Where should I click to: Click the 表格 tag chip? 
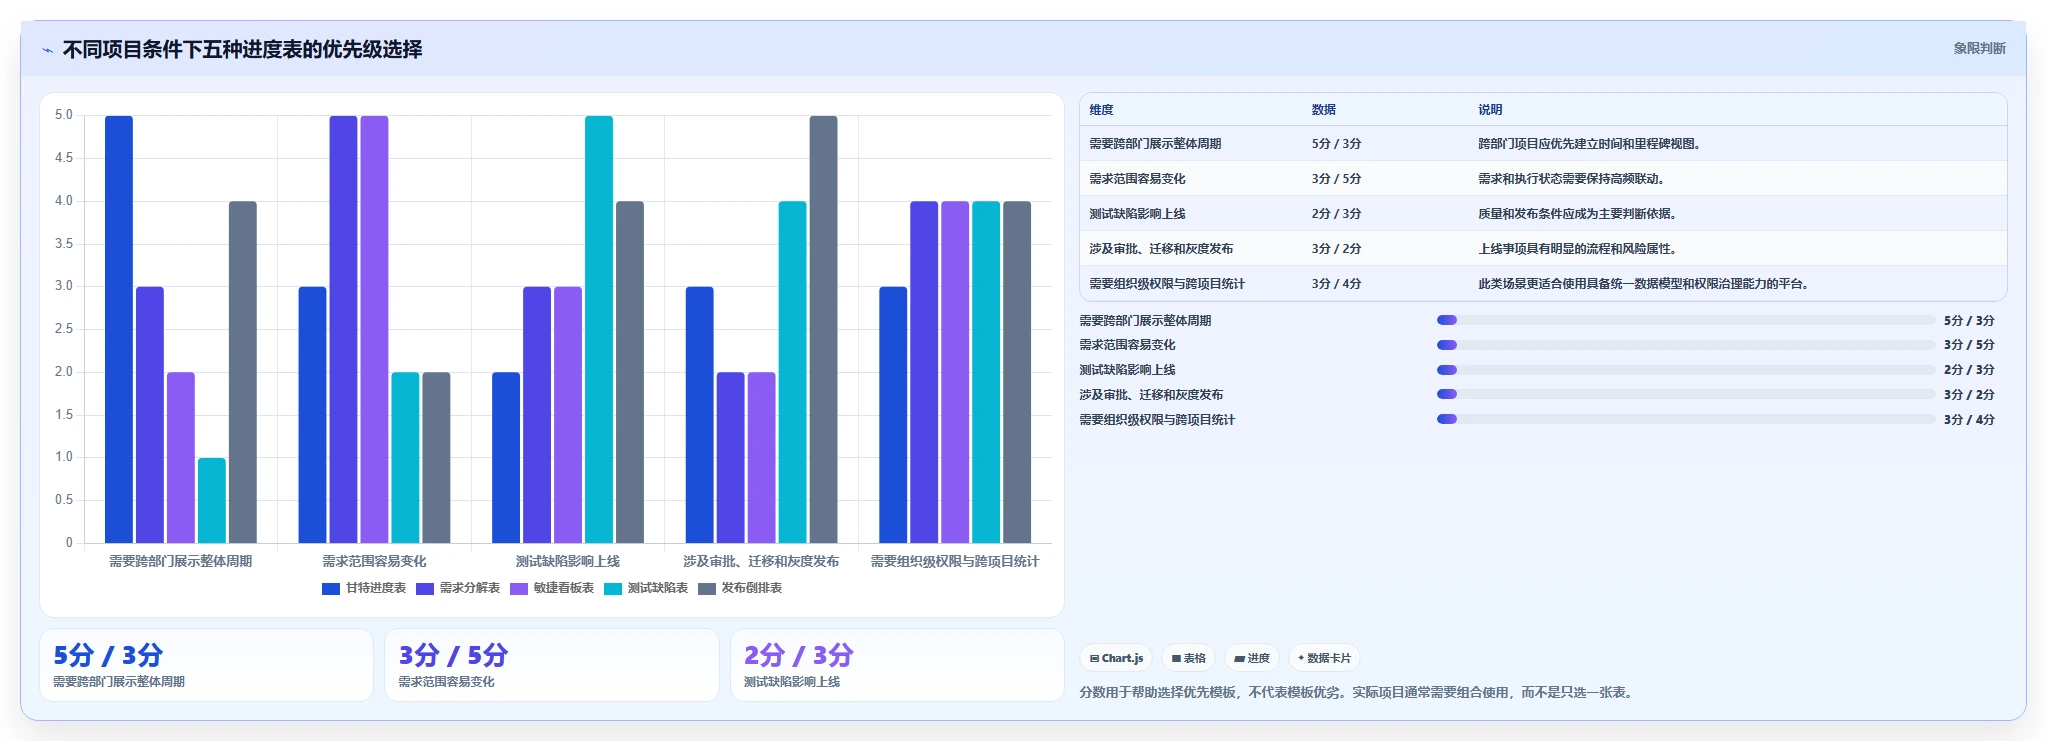coord(1189,658)
